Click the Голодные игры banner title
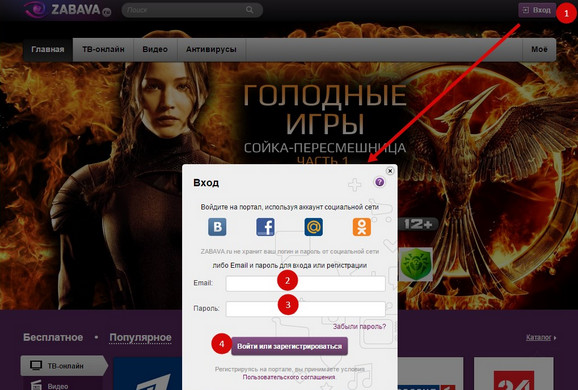The image size is (578, 390). click(x=325, y=109)
